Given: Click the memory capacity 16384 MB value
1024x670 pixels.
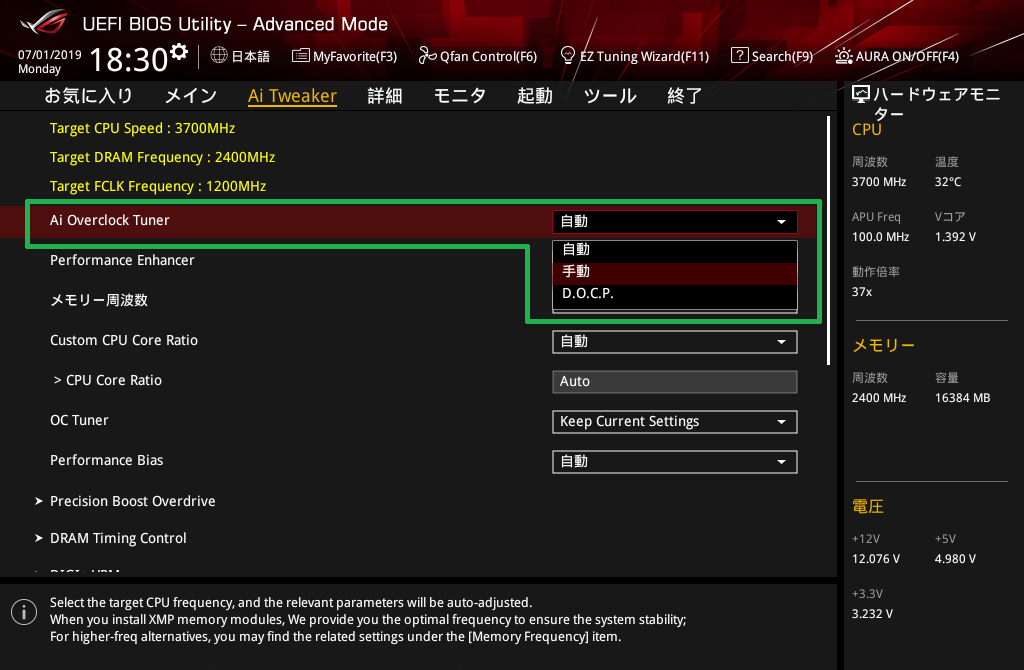Looking at the screenshot, I should [x=962, y=398].
